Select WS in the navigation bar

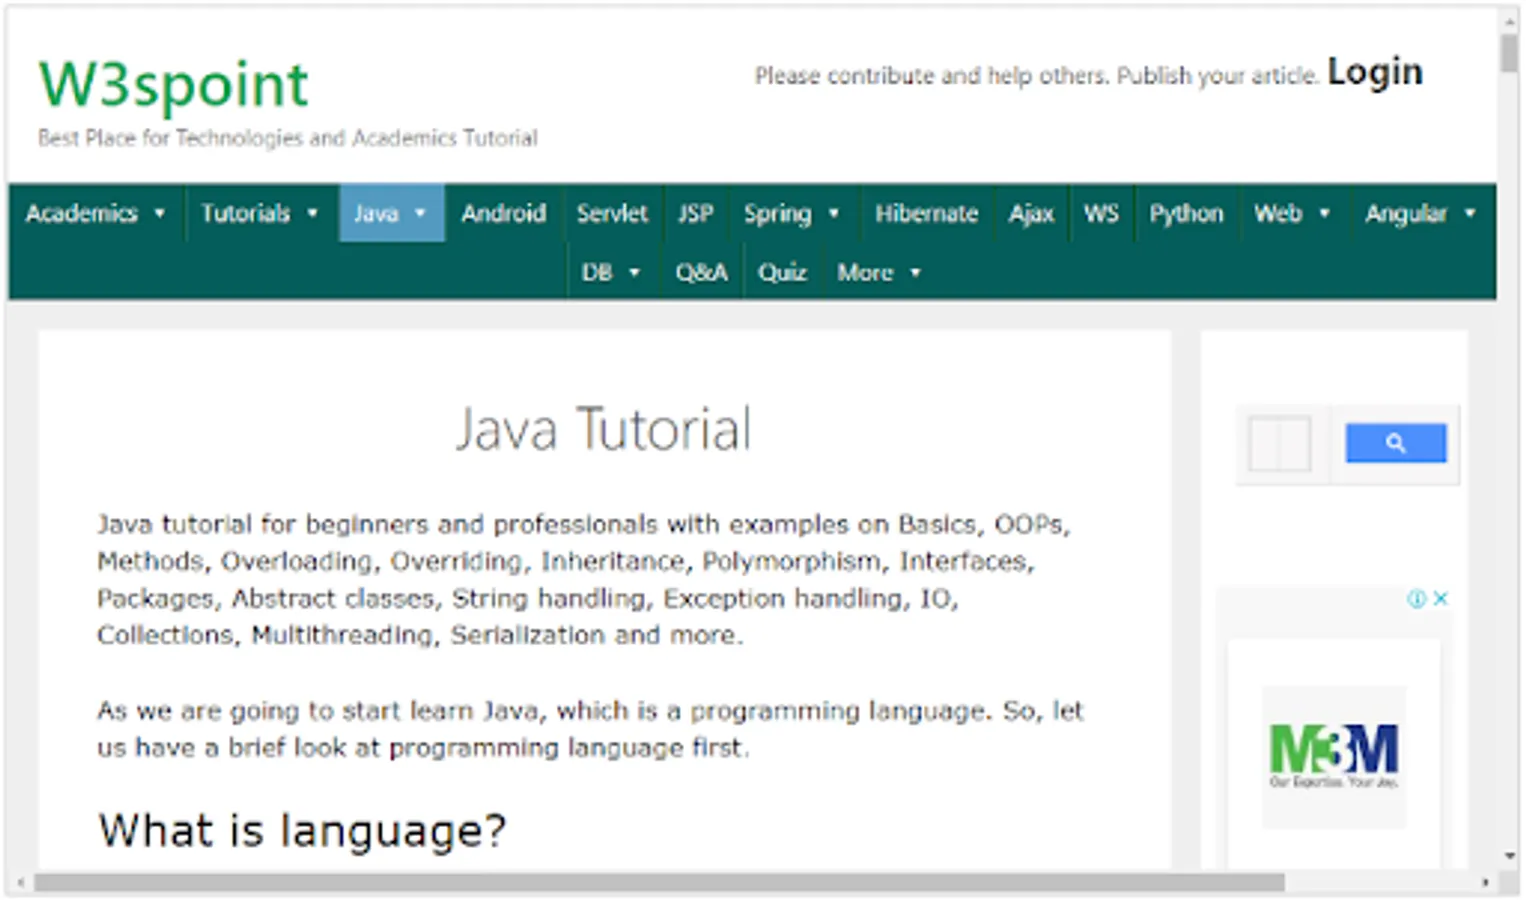click(1101, 213)
